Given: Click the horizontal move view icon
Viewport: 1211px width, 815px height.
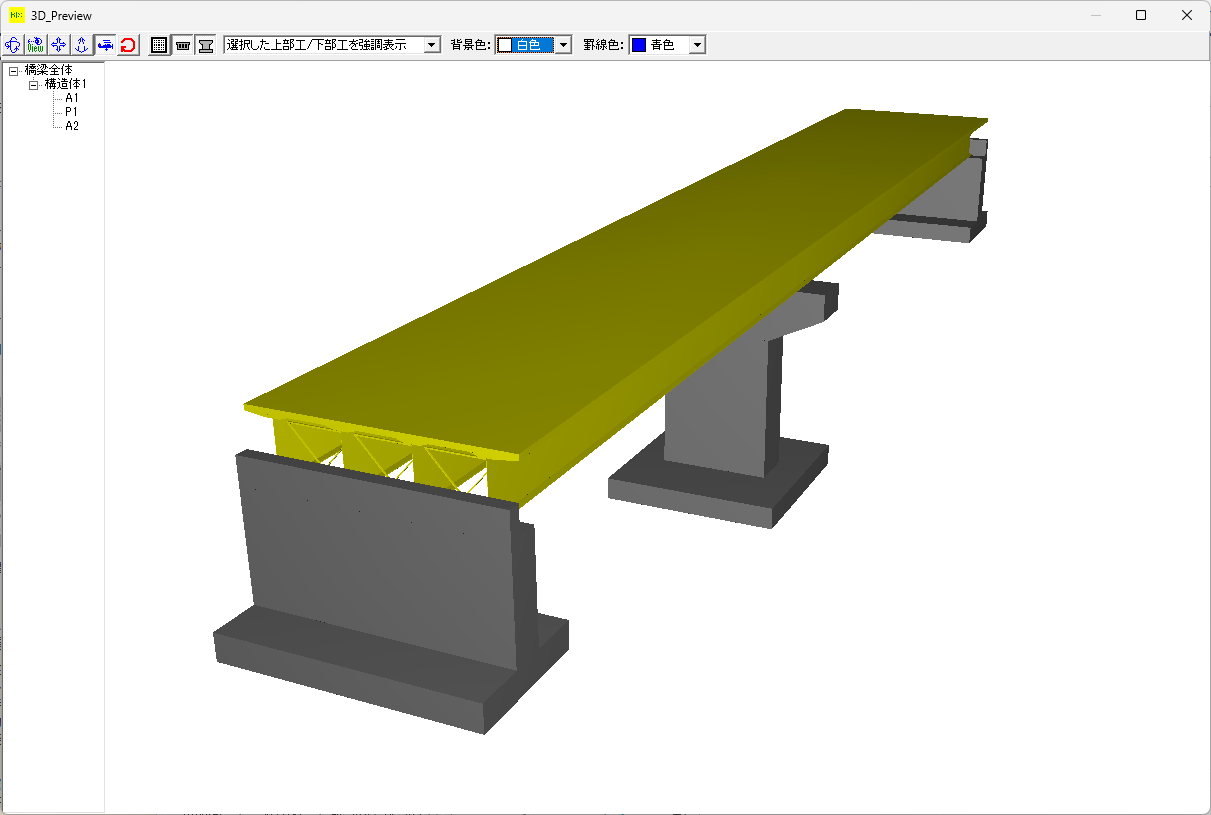Looking at the screenshot, I should click(105, 45).
